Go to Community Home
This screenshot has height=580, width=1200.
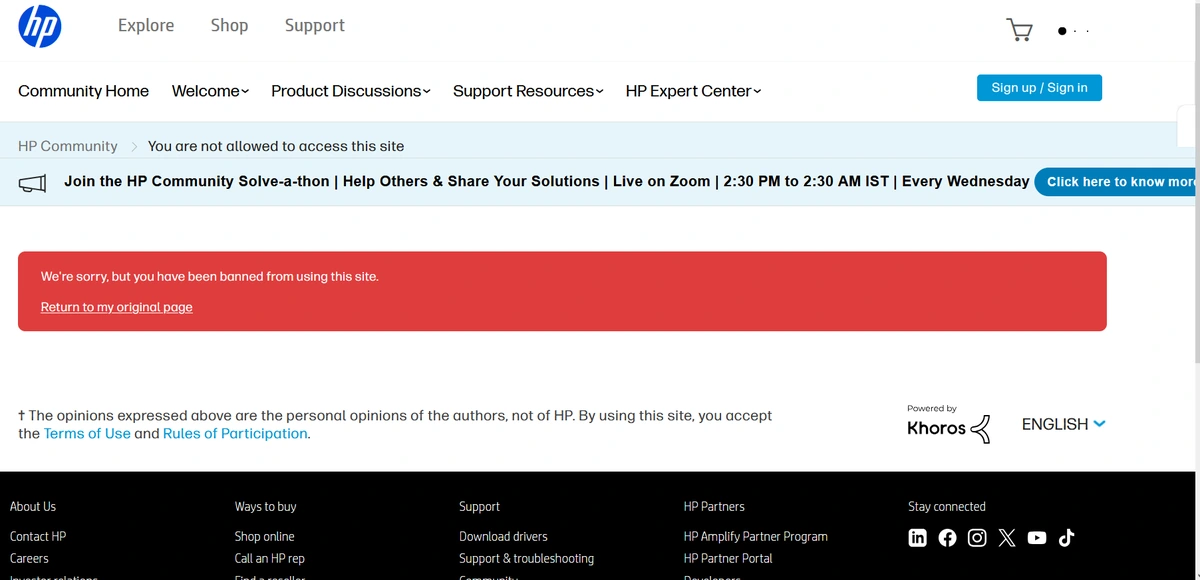coord(83,91)
